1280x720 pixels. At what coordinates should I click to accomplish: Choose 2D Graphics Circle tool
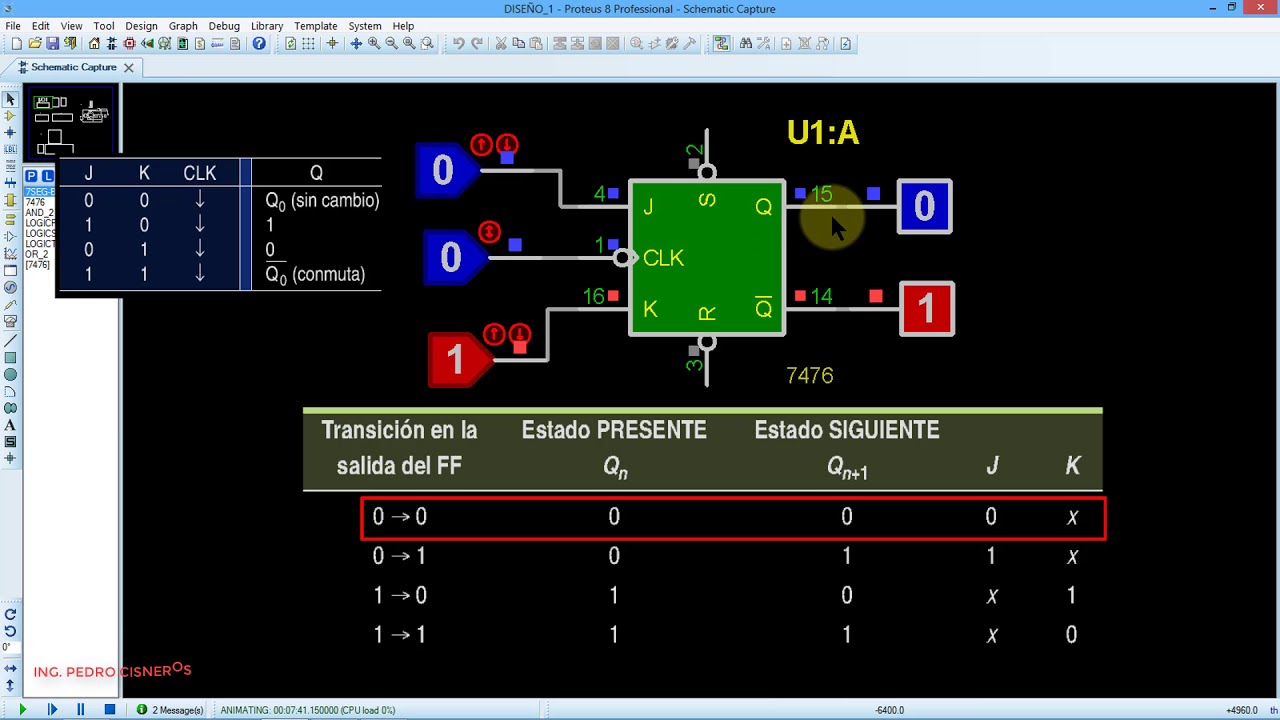(x=10, y=375)
